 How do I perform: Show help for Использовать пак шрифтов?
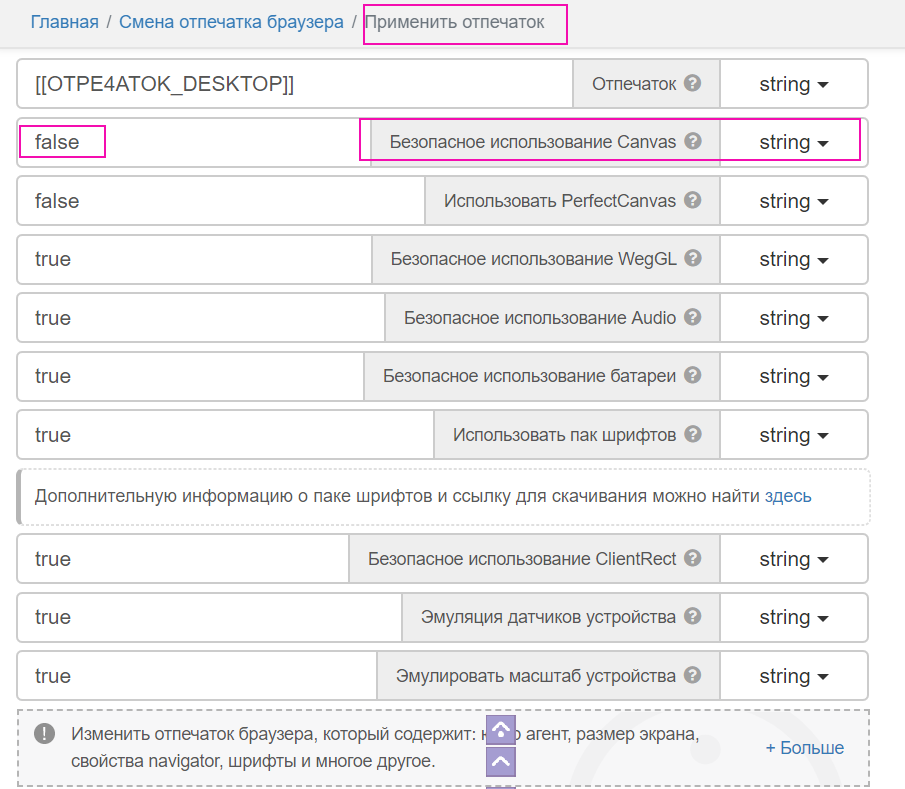click(693, 435)
